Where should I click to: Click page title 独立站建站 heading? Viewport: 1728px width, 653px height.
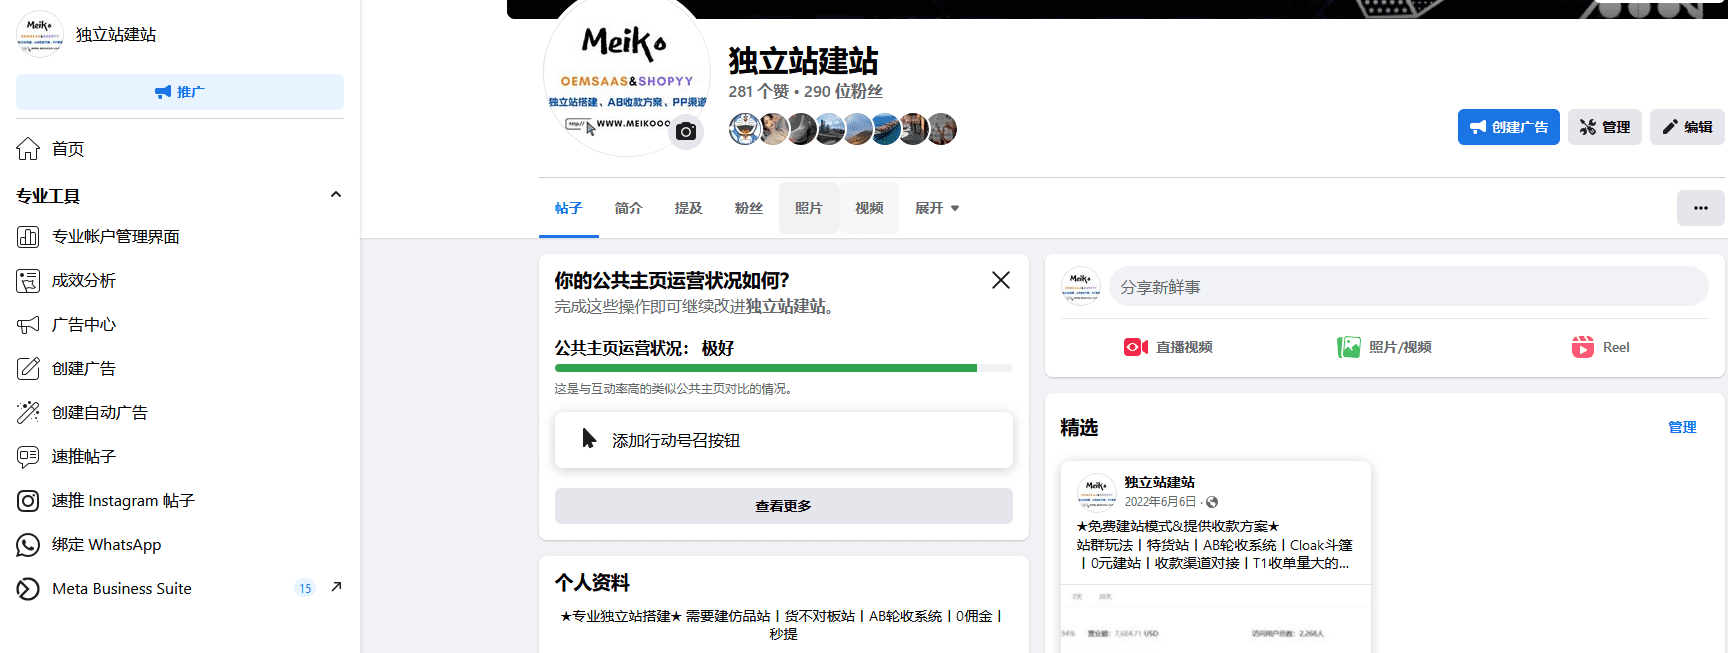[x=803, y=61]
